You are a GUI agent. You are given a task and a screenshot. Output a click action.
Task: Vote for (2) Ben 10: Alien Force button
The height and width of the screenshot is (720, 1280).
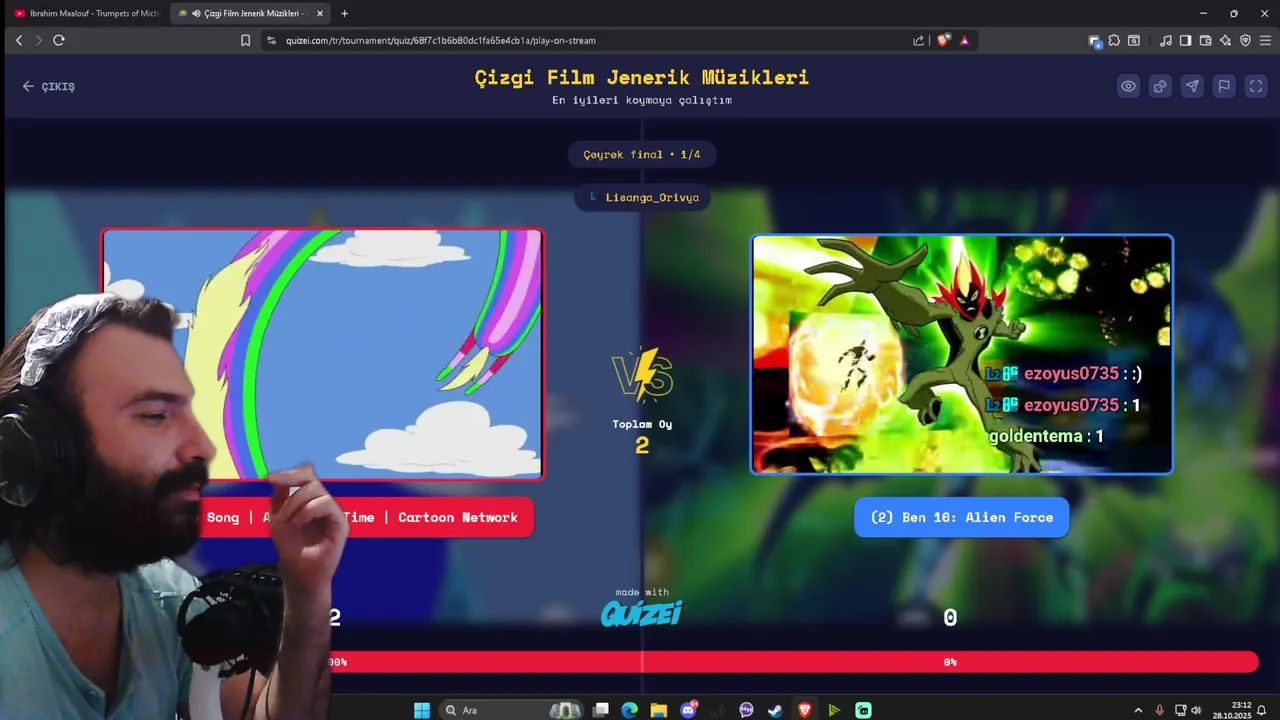[962, 517]
